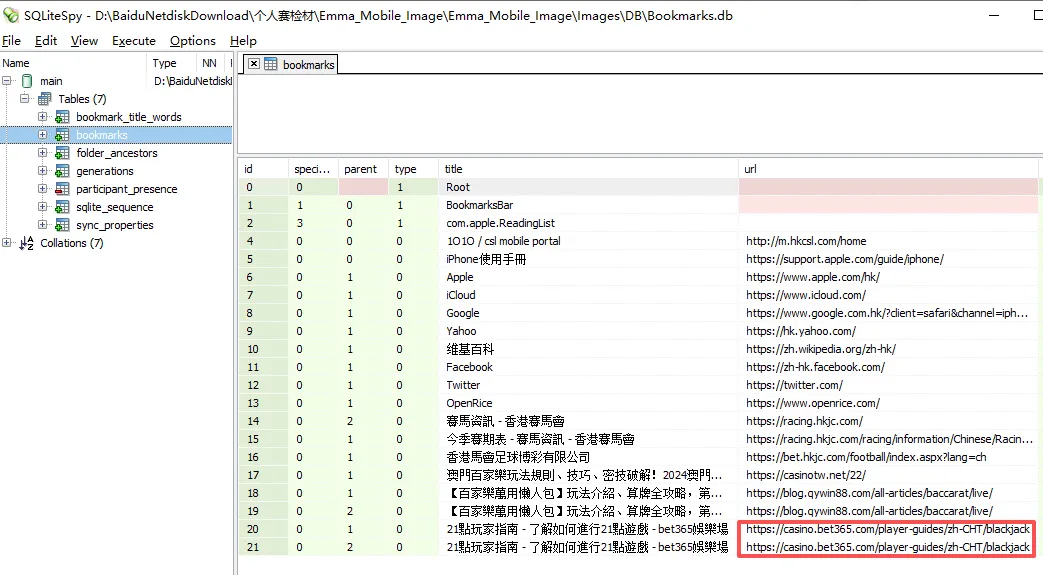Select the https://casinotw.net/22/ url cell
The image size is (1043, 575).
pyautogui.click(x=888, y=475)
